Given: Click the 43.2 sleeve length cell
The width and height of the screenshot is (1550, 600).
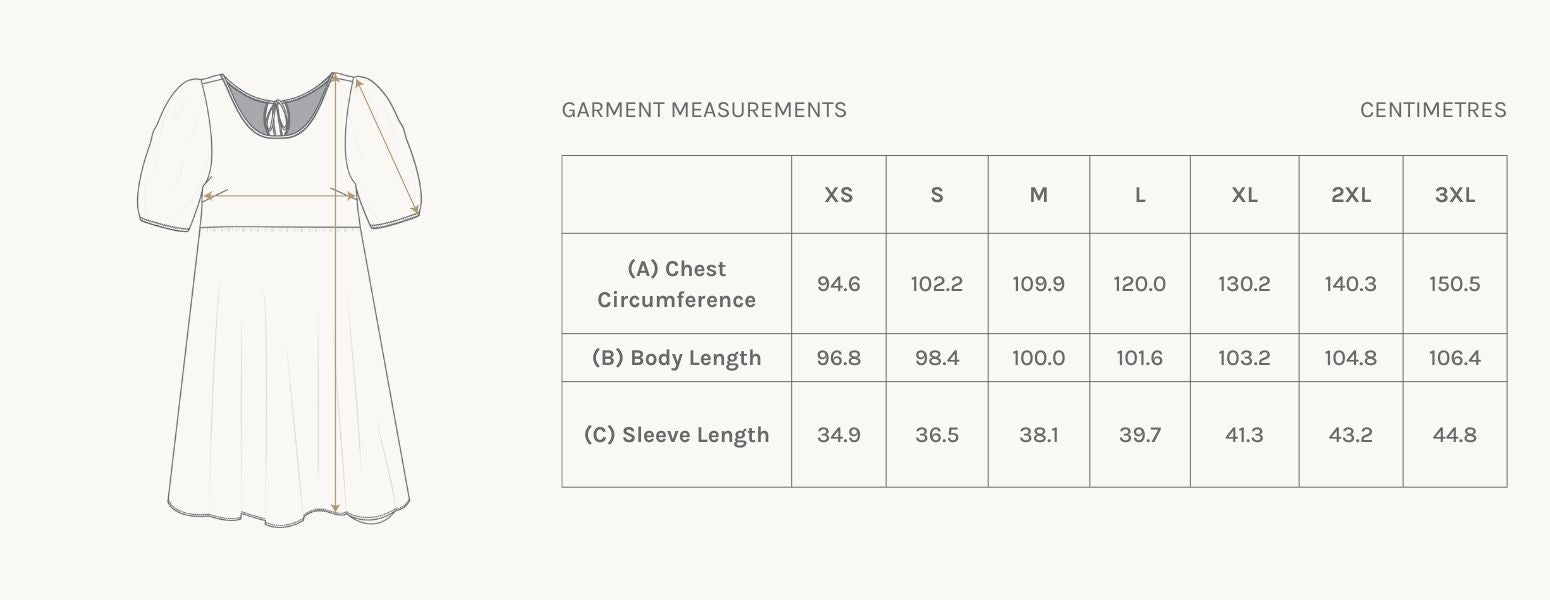Looking at the screenshot, I should point(1350,435).
